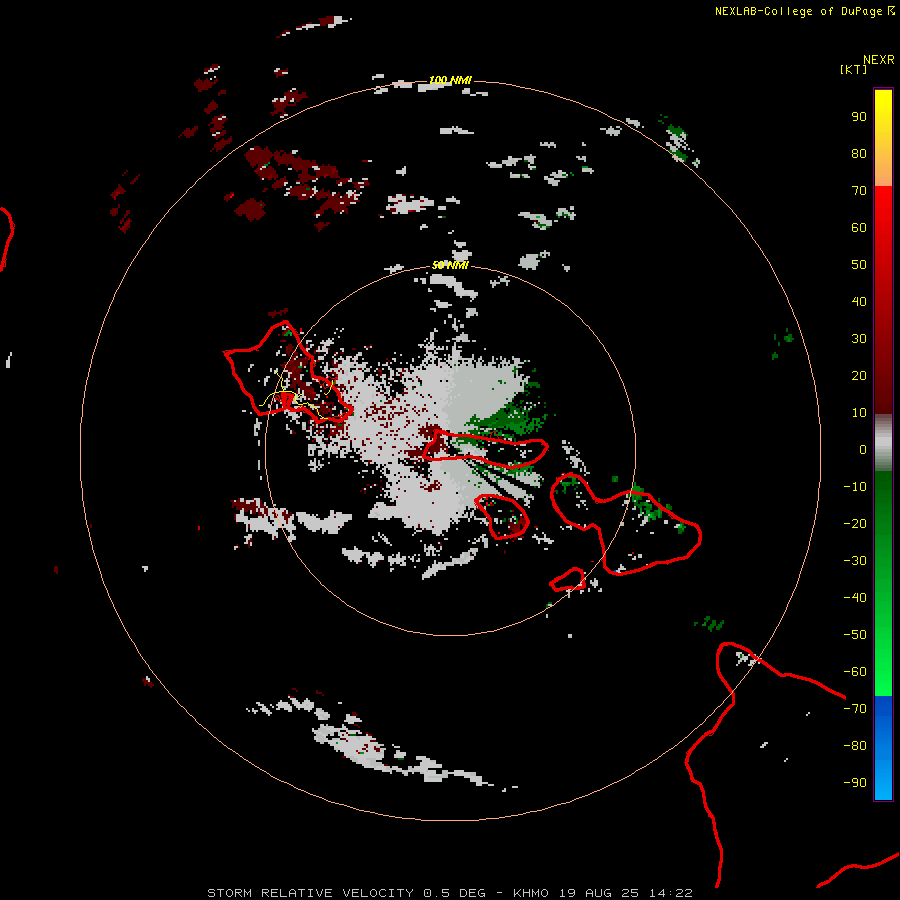This screenshot has width=900, height=900.
Task: Pick the blue bottom band of color bar
Action: click(x=883, y=748)
